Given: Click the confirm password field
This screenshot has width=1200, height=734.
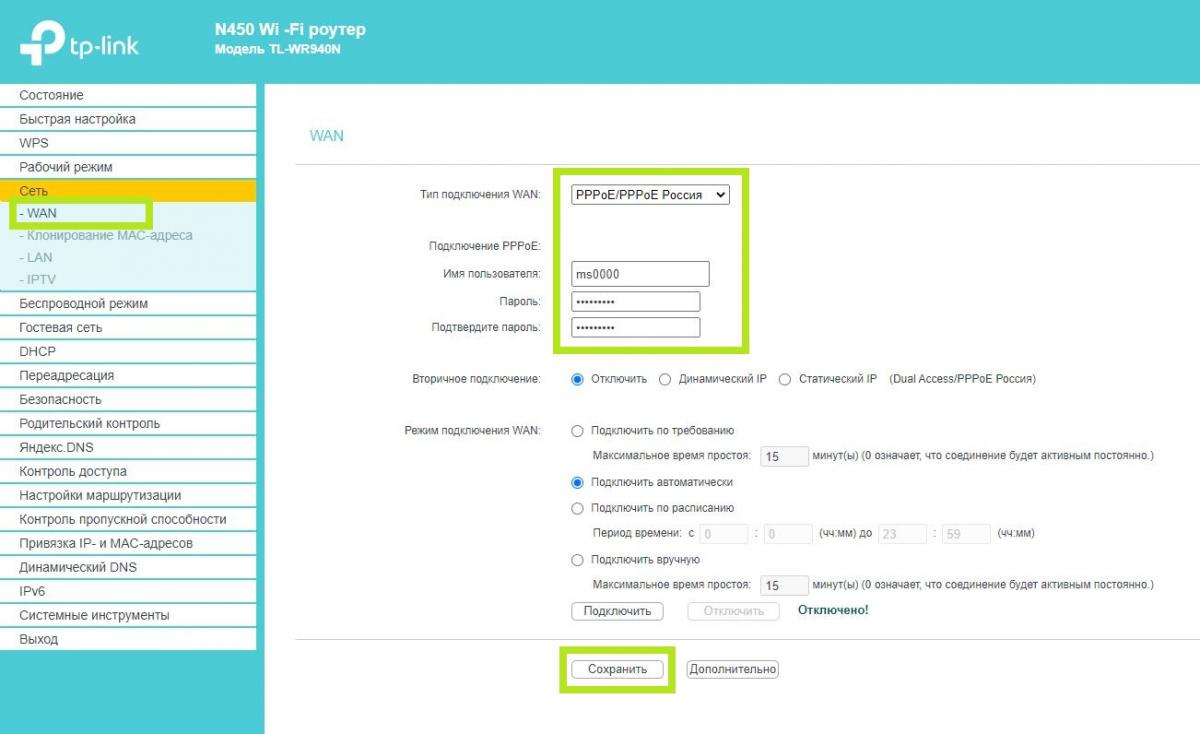Looking at the screenshot, I should tap(635, 328).
